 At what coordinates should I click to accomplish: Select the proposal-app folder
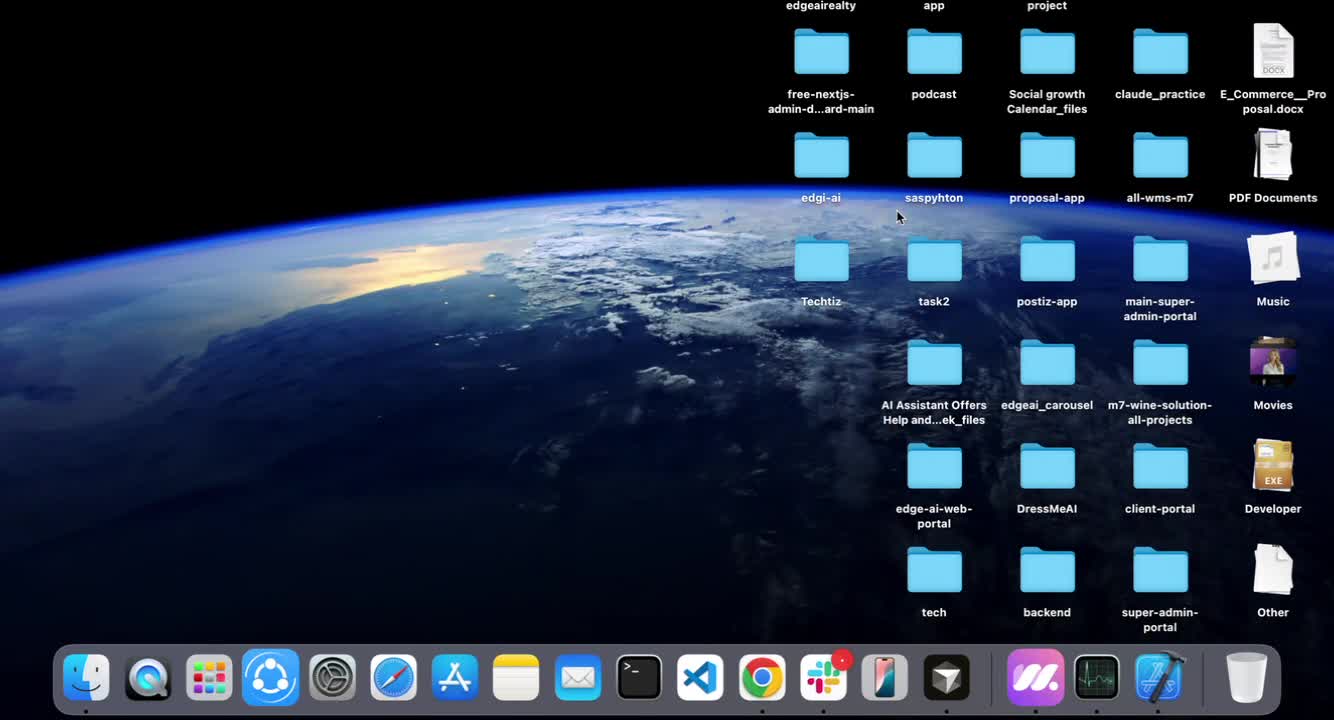click(x=1047, y=156)
